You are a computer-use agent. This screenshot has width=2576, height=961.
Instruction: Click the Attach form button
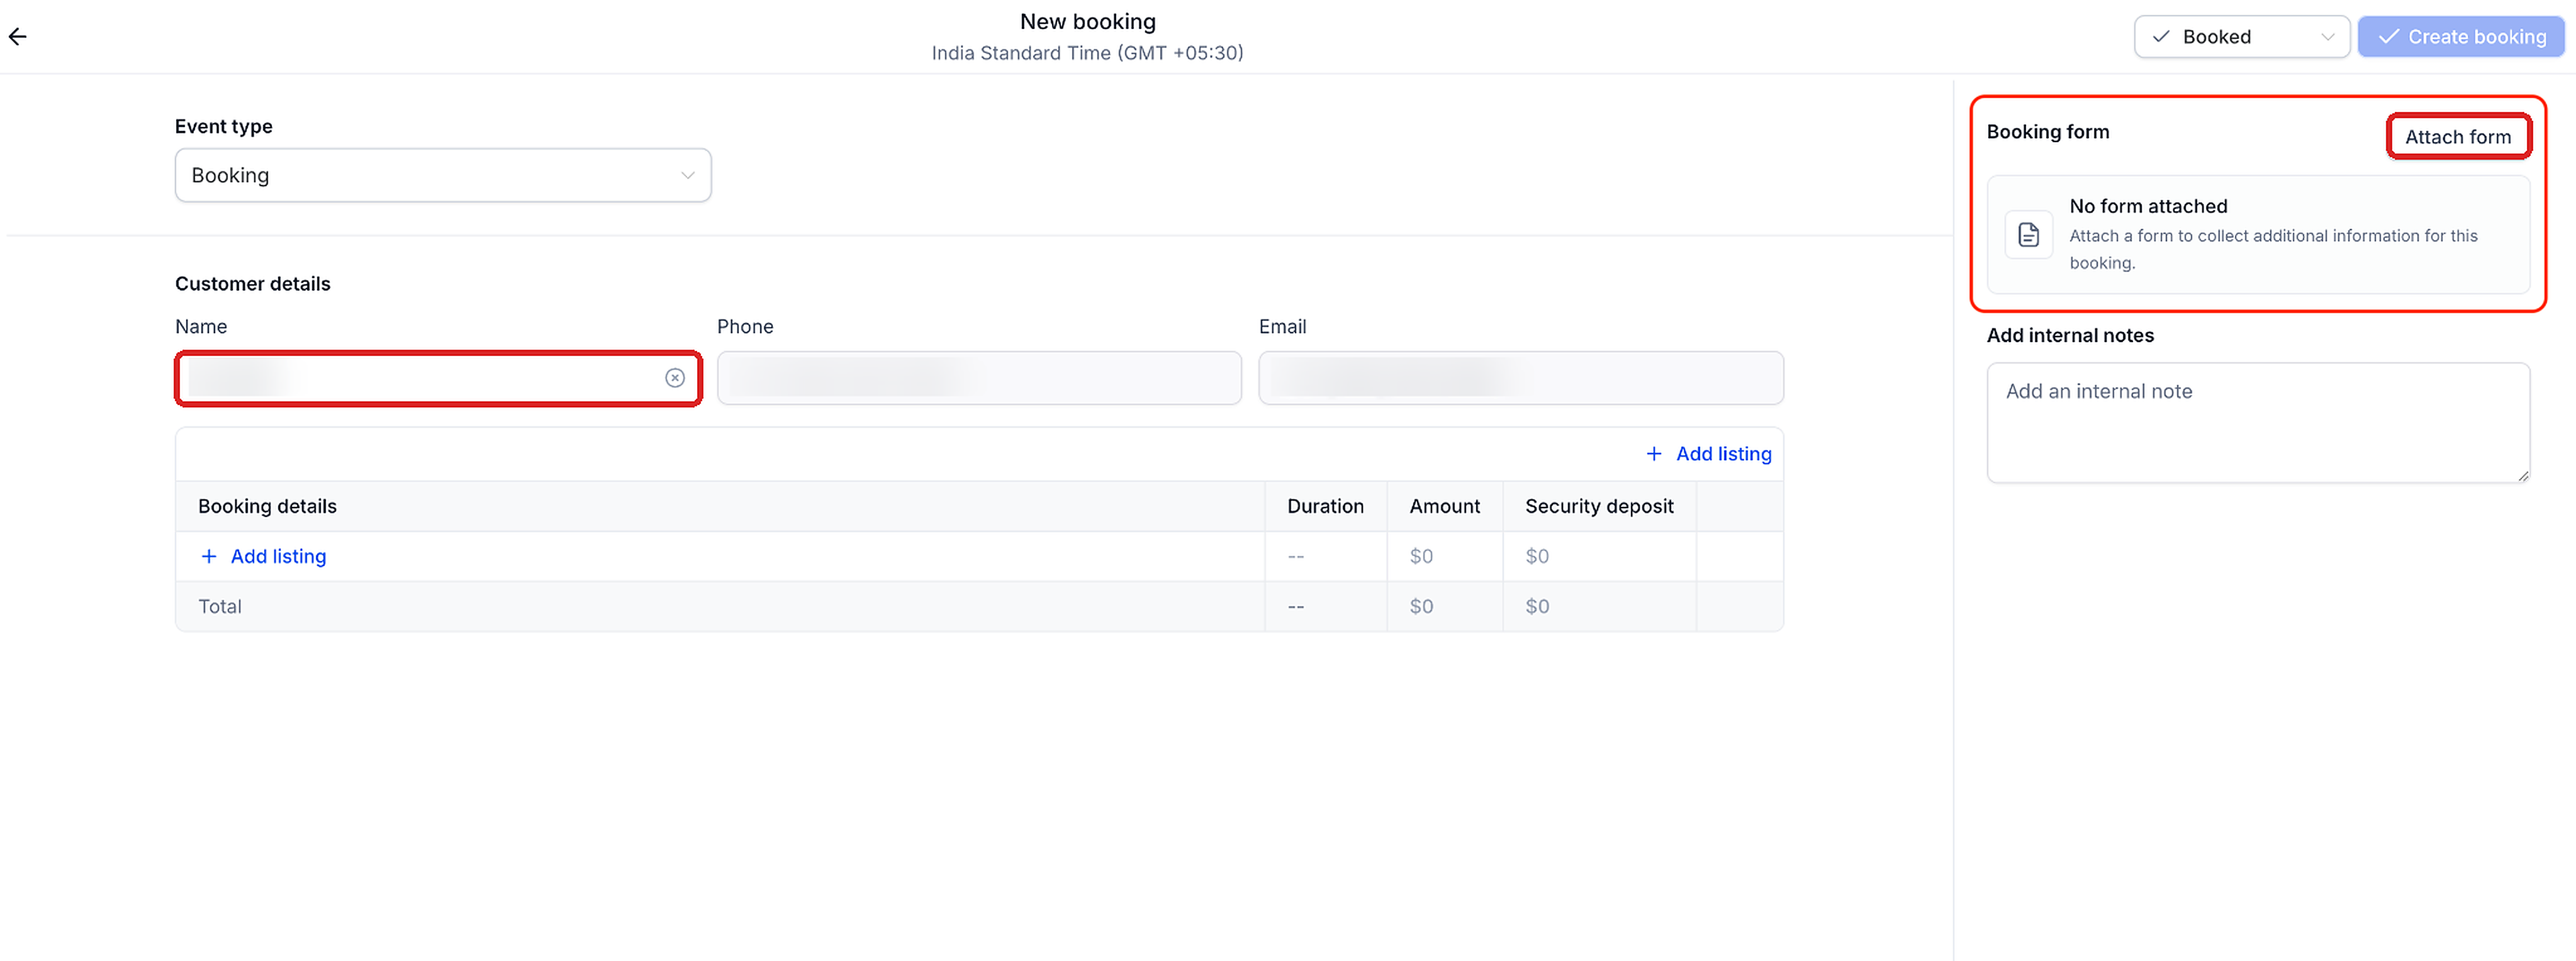pyautogui.click(x=2458, y=137)
